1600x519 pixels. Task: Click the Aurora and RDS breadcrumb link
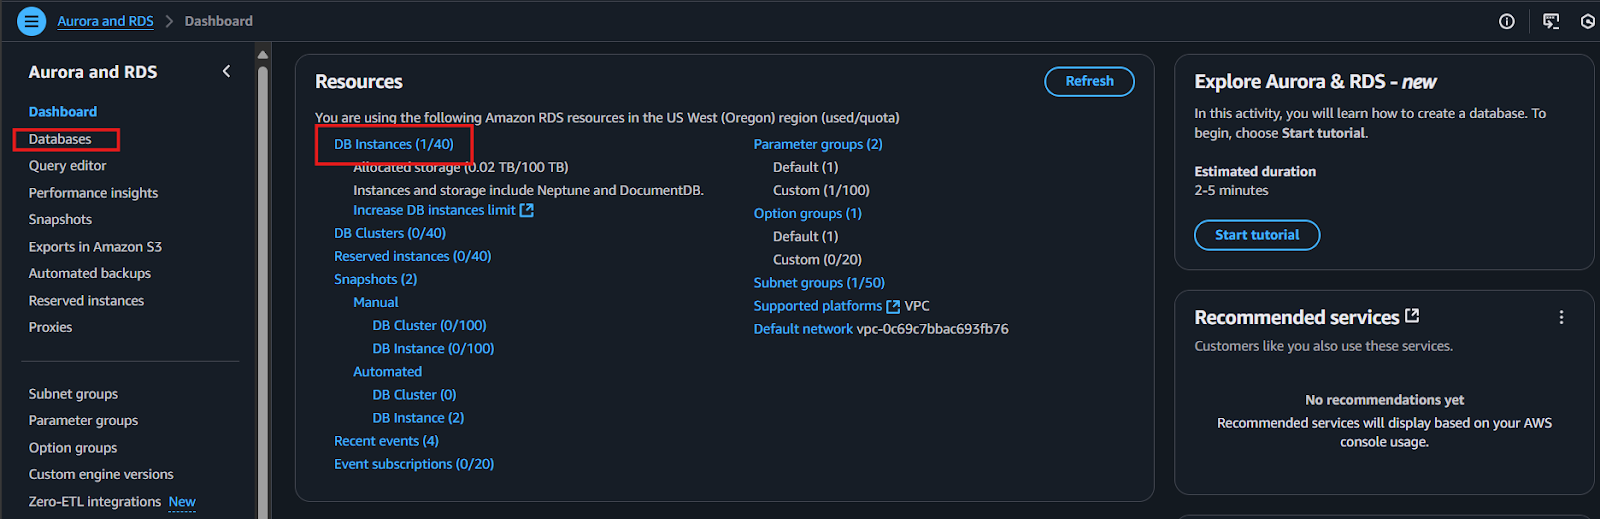[105, 21]
